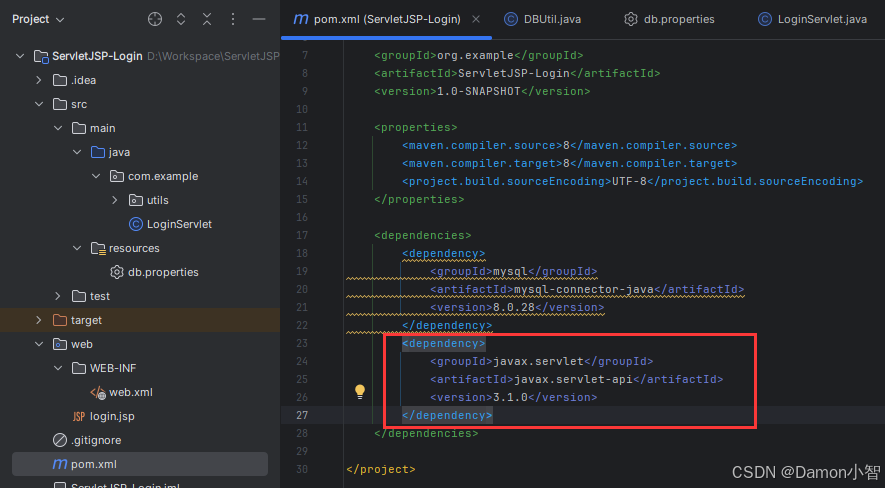Expand the utils package chevron
The width and height of the screenshot is (885, 488).
(115, 200)
